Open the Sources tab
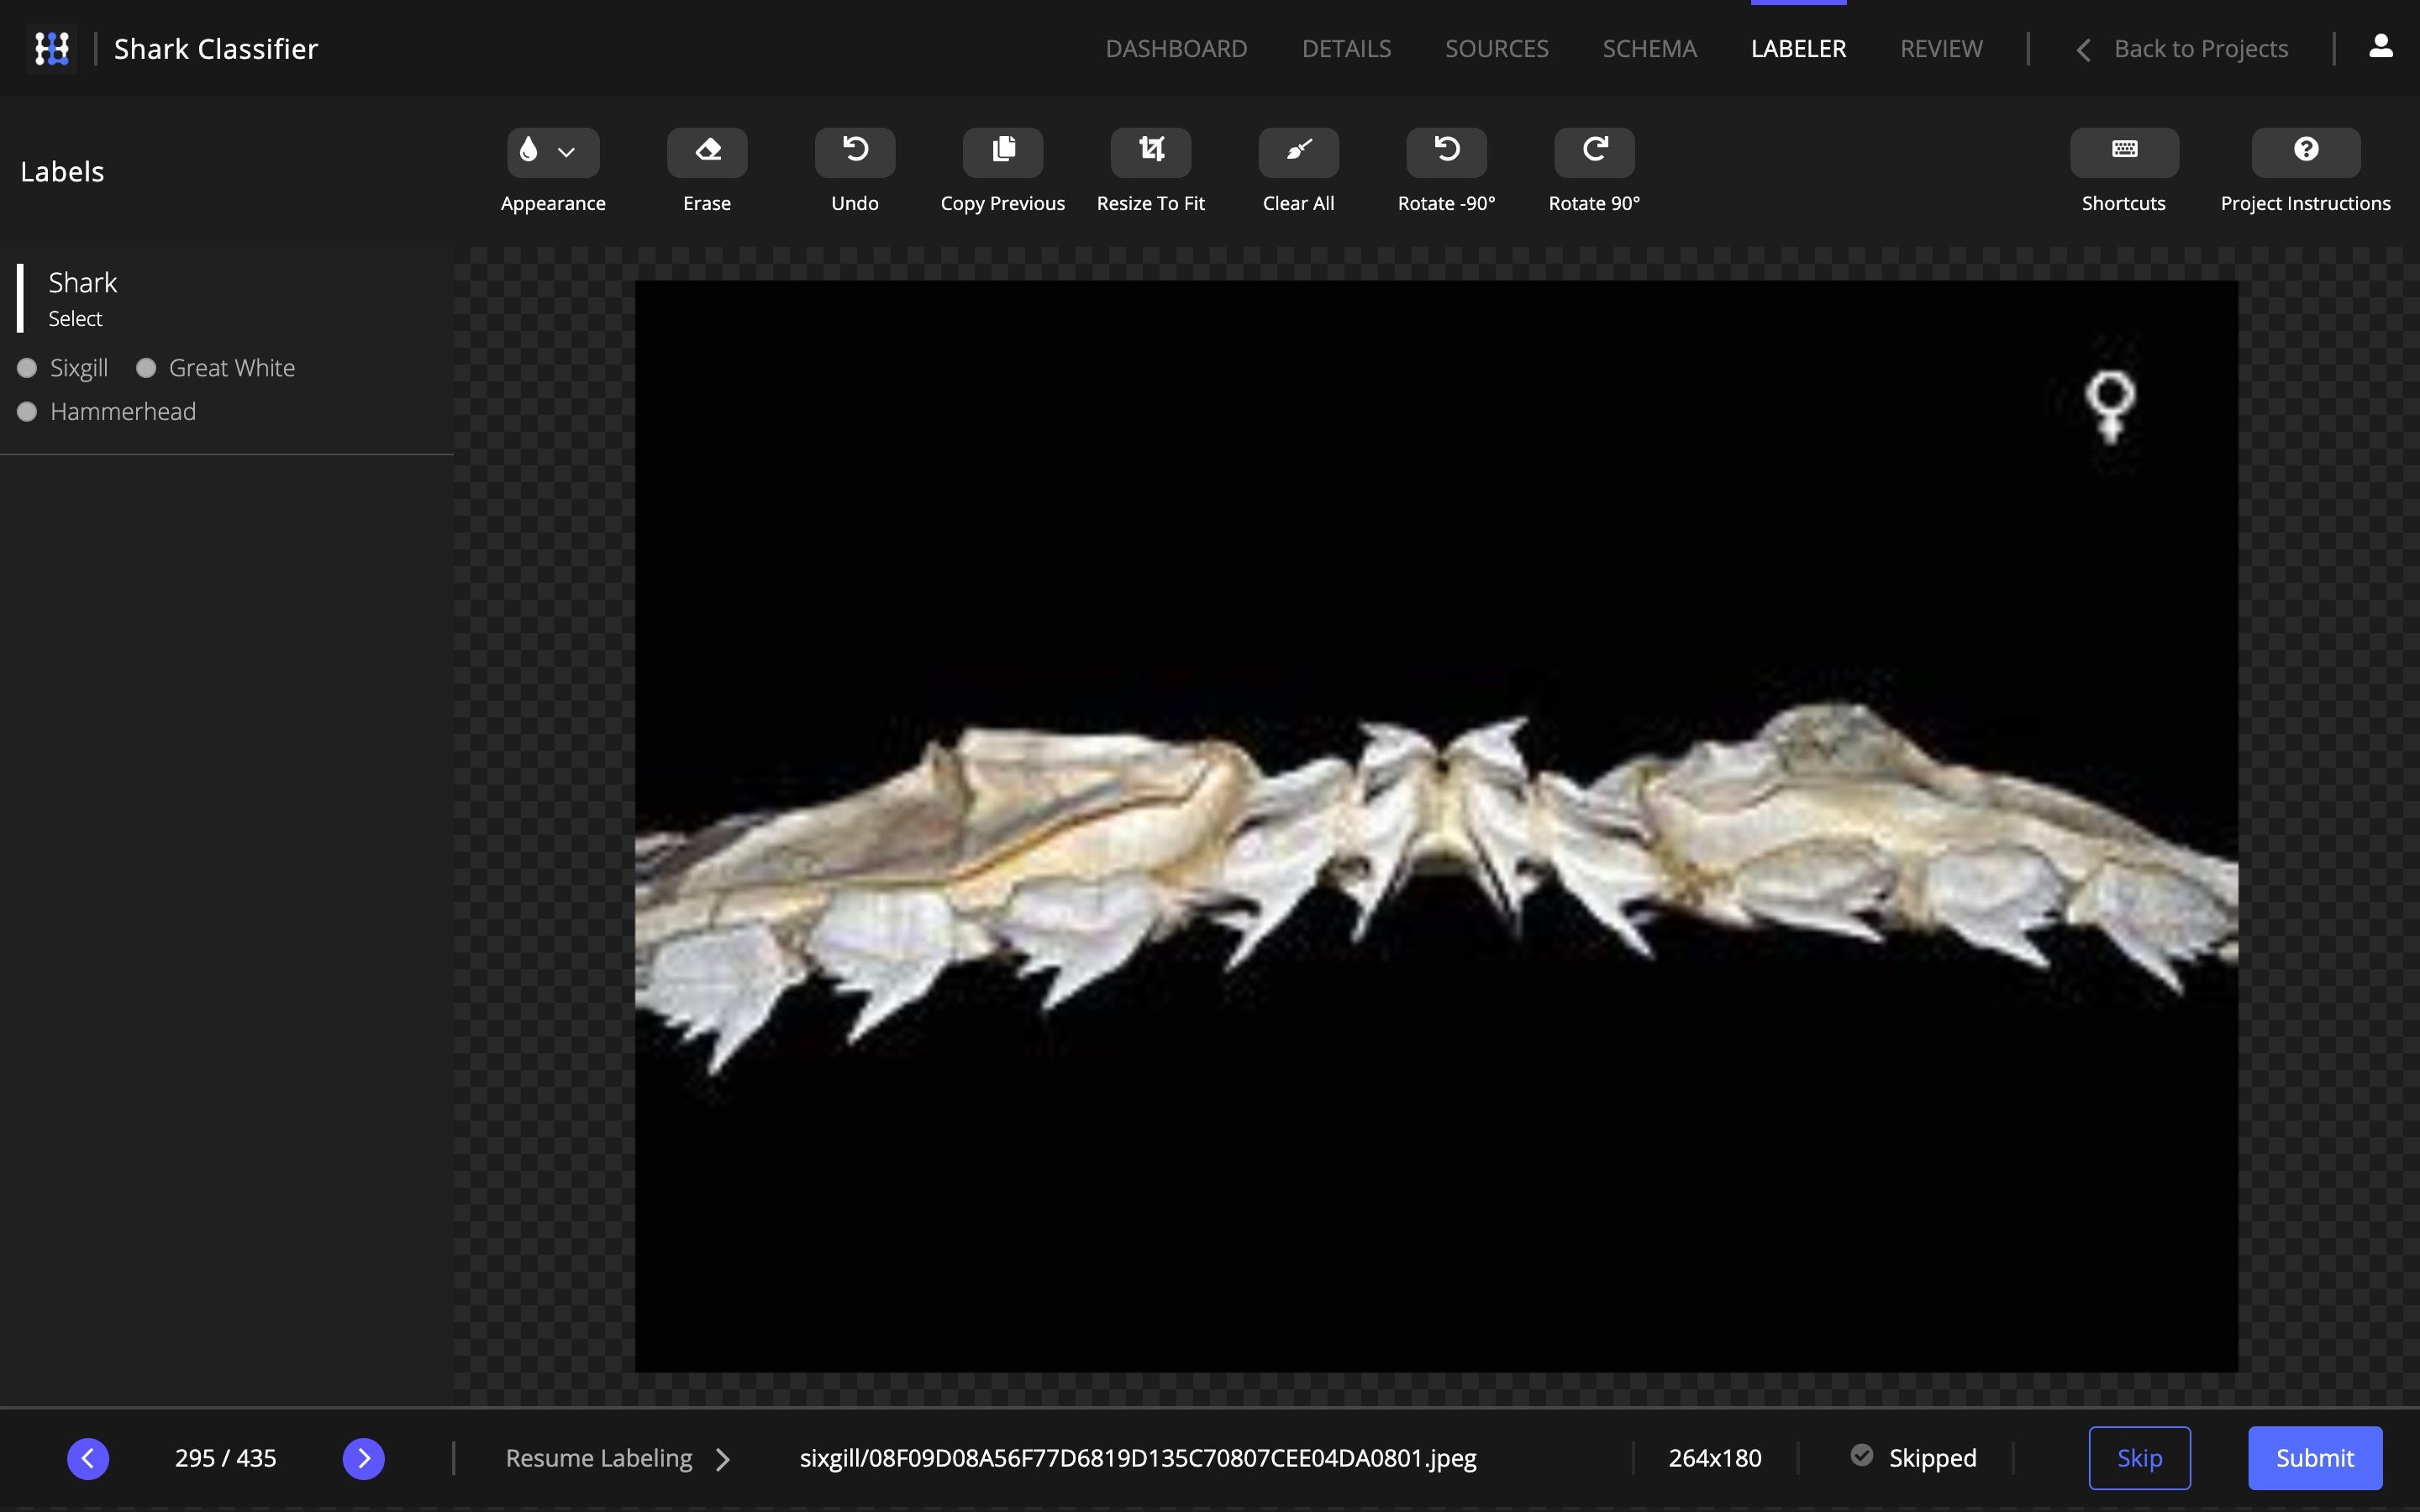The height and width of the screenshot is (1512, 2420). click(x=1496, y=48)
